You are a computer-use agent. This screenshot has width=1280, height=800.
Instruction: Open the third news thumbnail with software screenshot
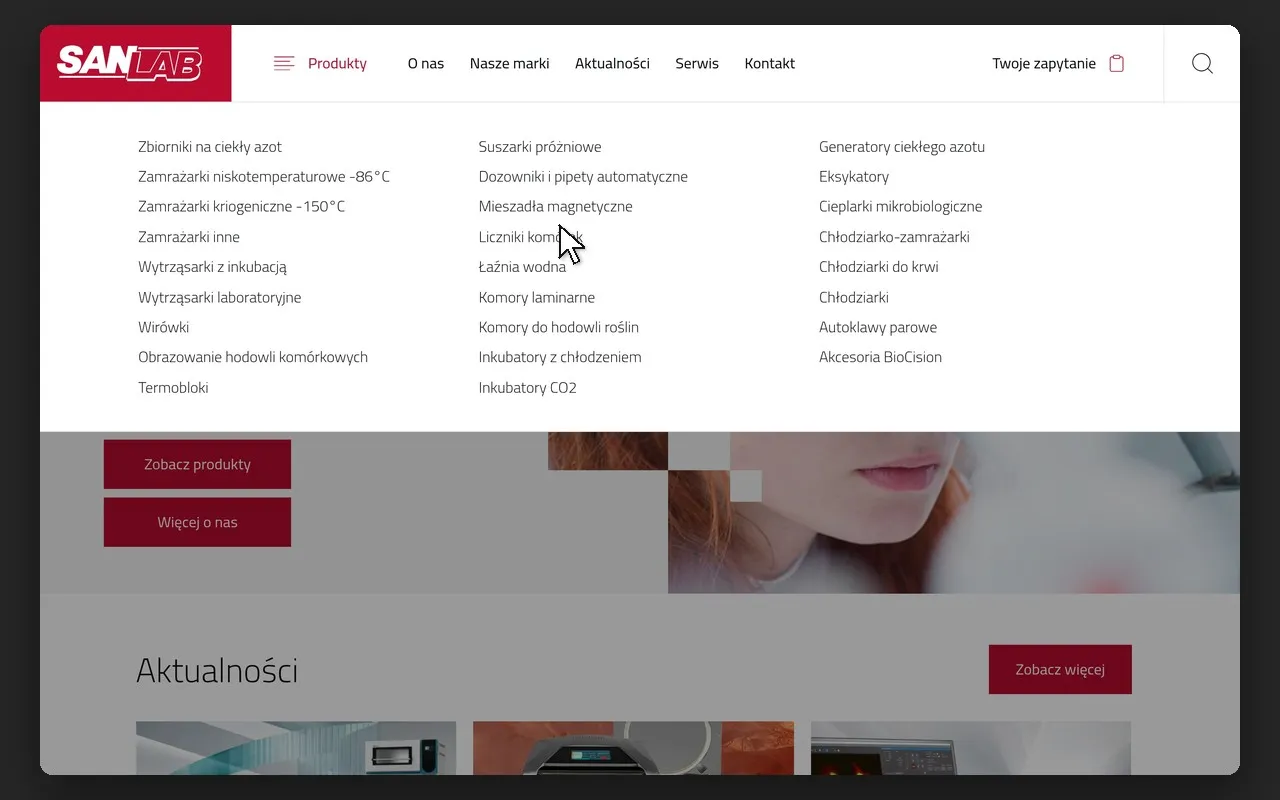[971, 748]
